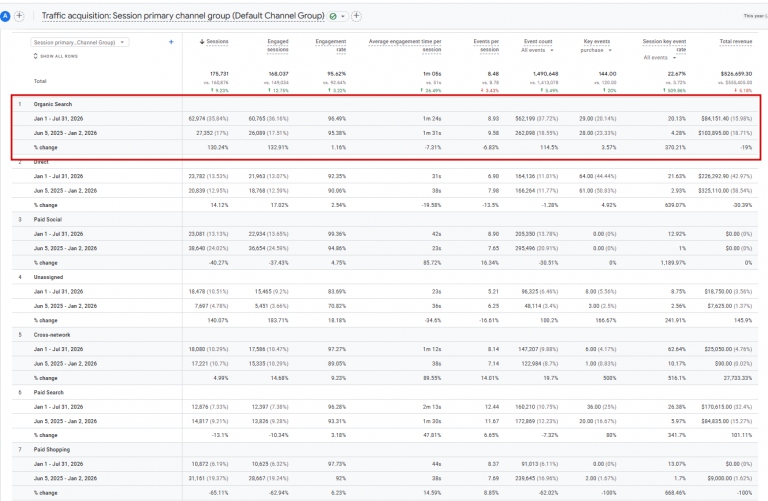
Task: Click Cross-network revenue change 27,733.33%
Action: coord(738,378)
